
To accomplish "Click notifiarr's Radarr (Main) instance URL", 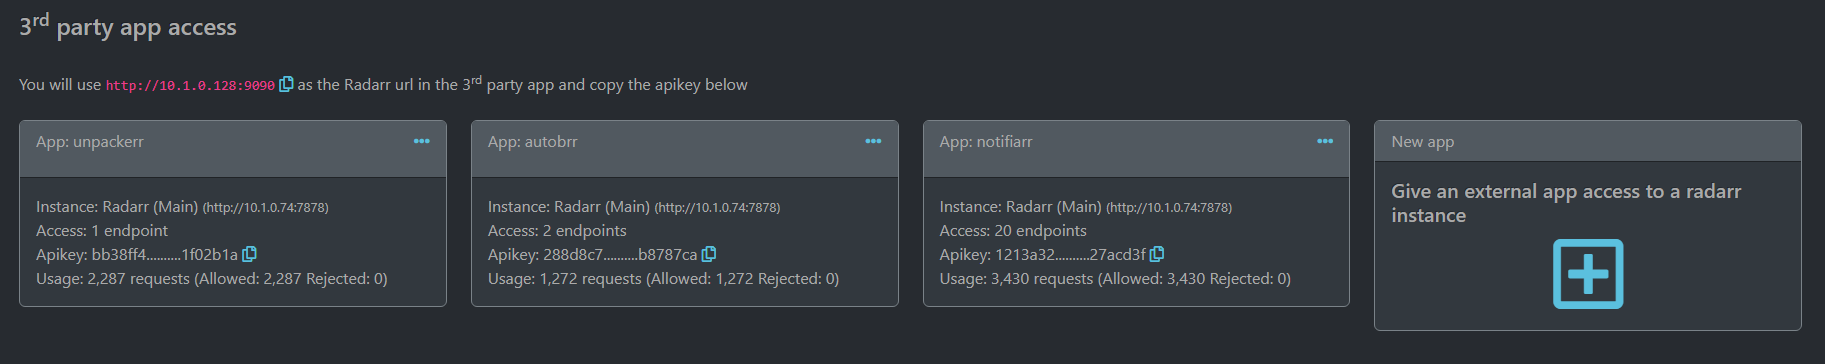I will (1169, 208).
